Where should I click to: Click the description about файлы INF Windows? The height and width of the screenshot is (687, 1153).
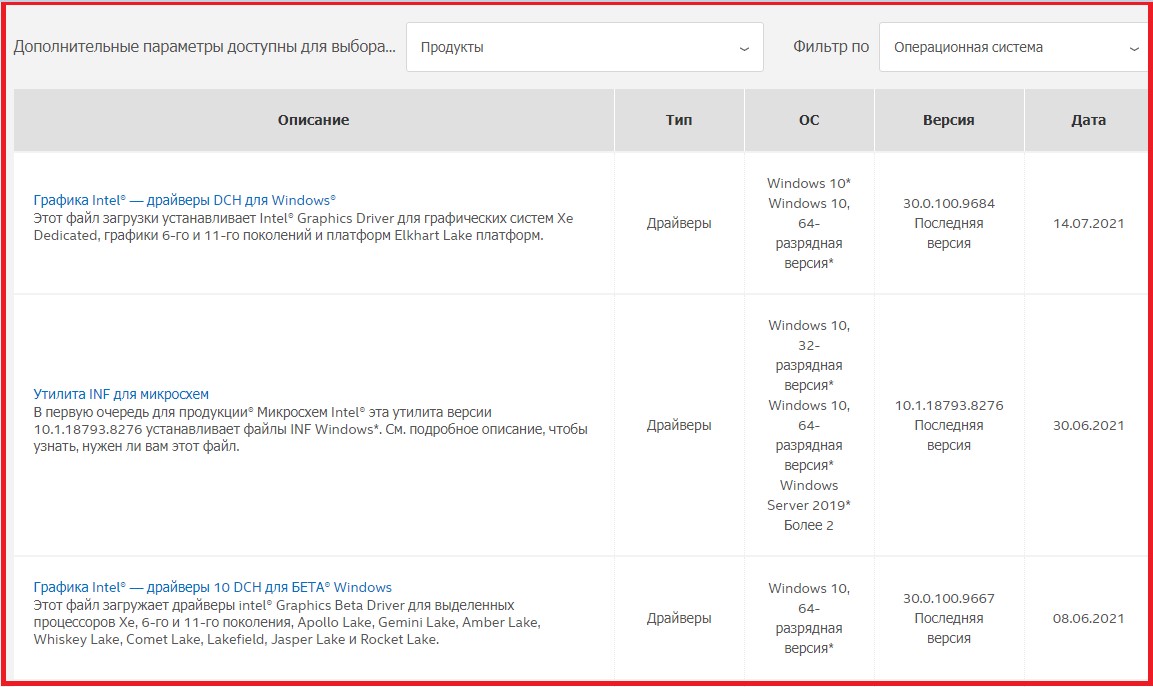310,429
